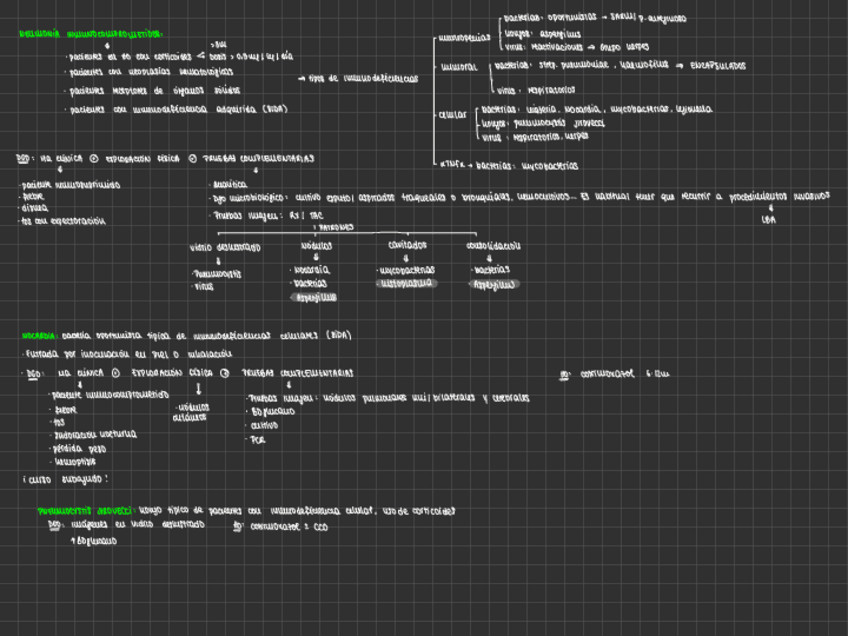Image resolution: width=848 pixels, height=636 pixels.
Task: Click the highlighted Histoplasma entry
Action: tap(406, 284)
